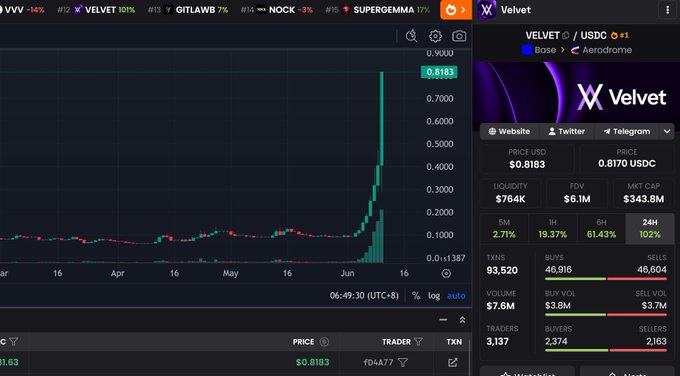Expand more social links dropdown
The image size is (680, 376).
pyautogui.click(x=667, y=131)
